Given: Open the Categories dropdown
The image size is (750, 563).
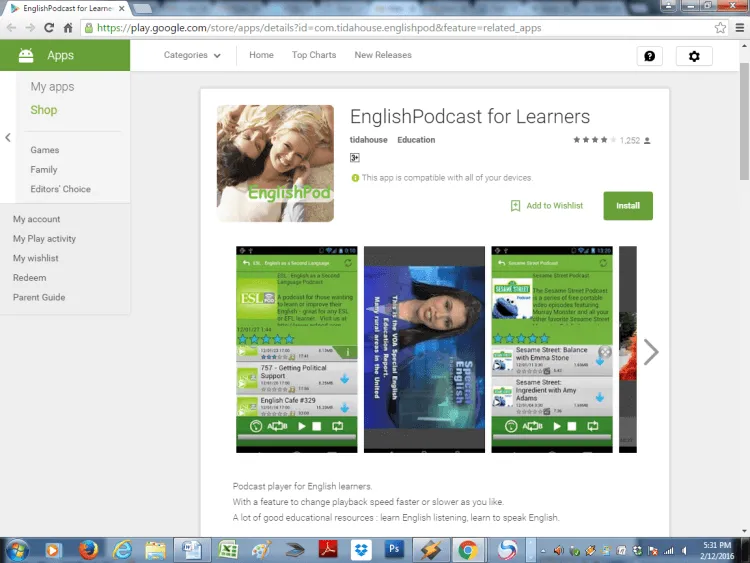Looking at the screenshot, I should point(192,55).
